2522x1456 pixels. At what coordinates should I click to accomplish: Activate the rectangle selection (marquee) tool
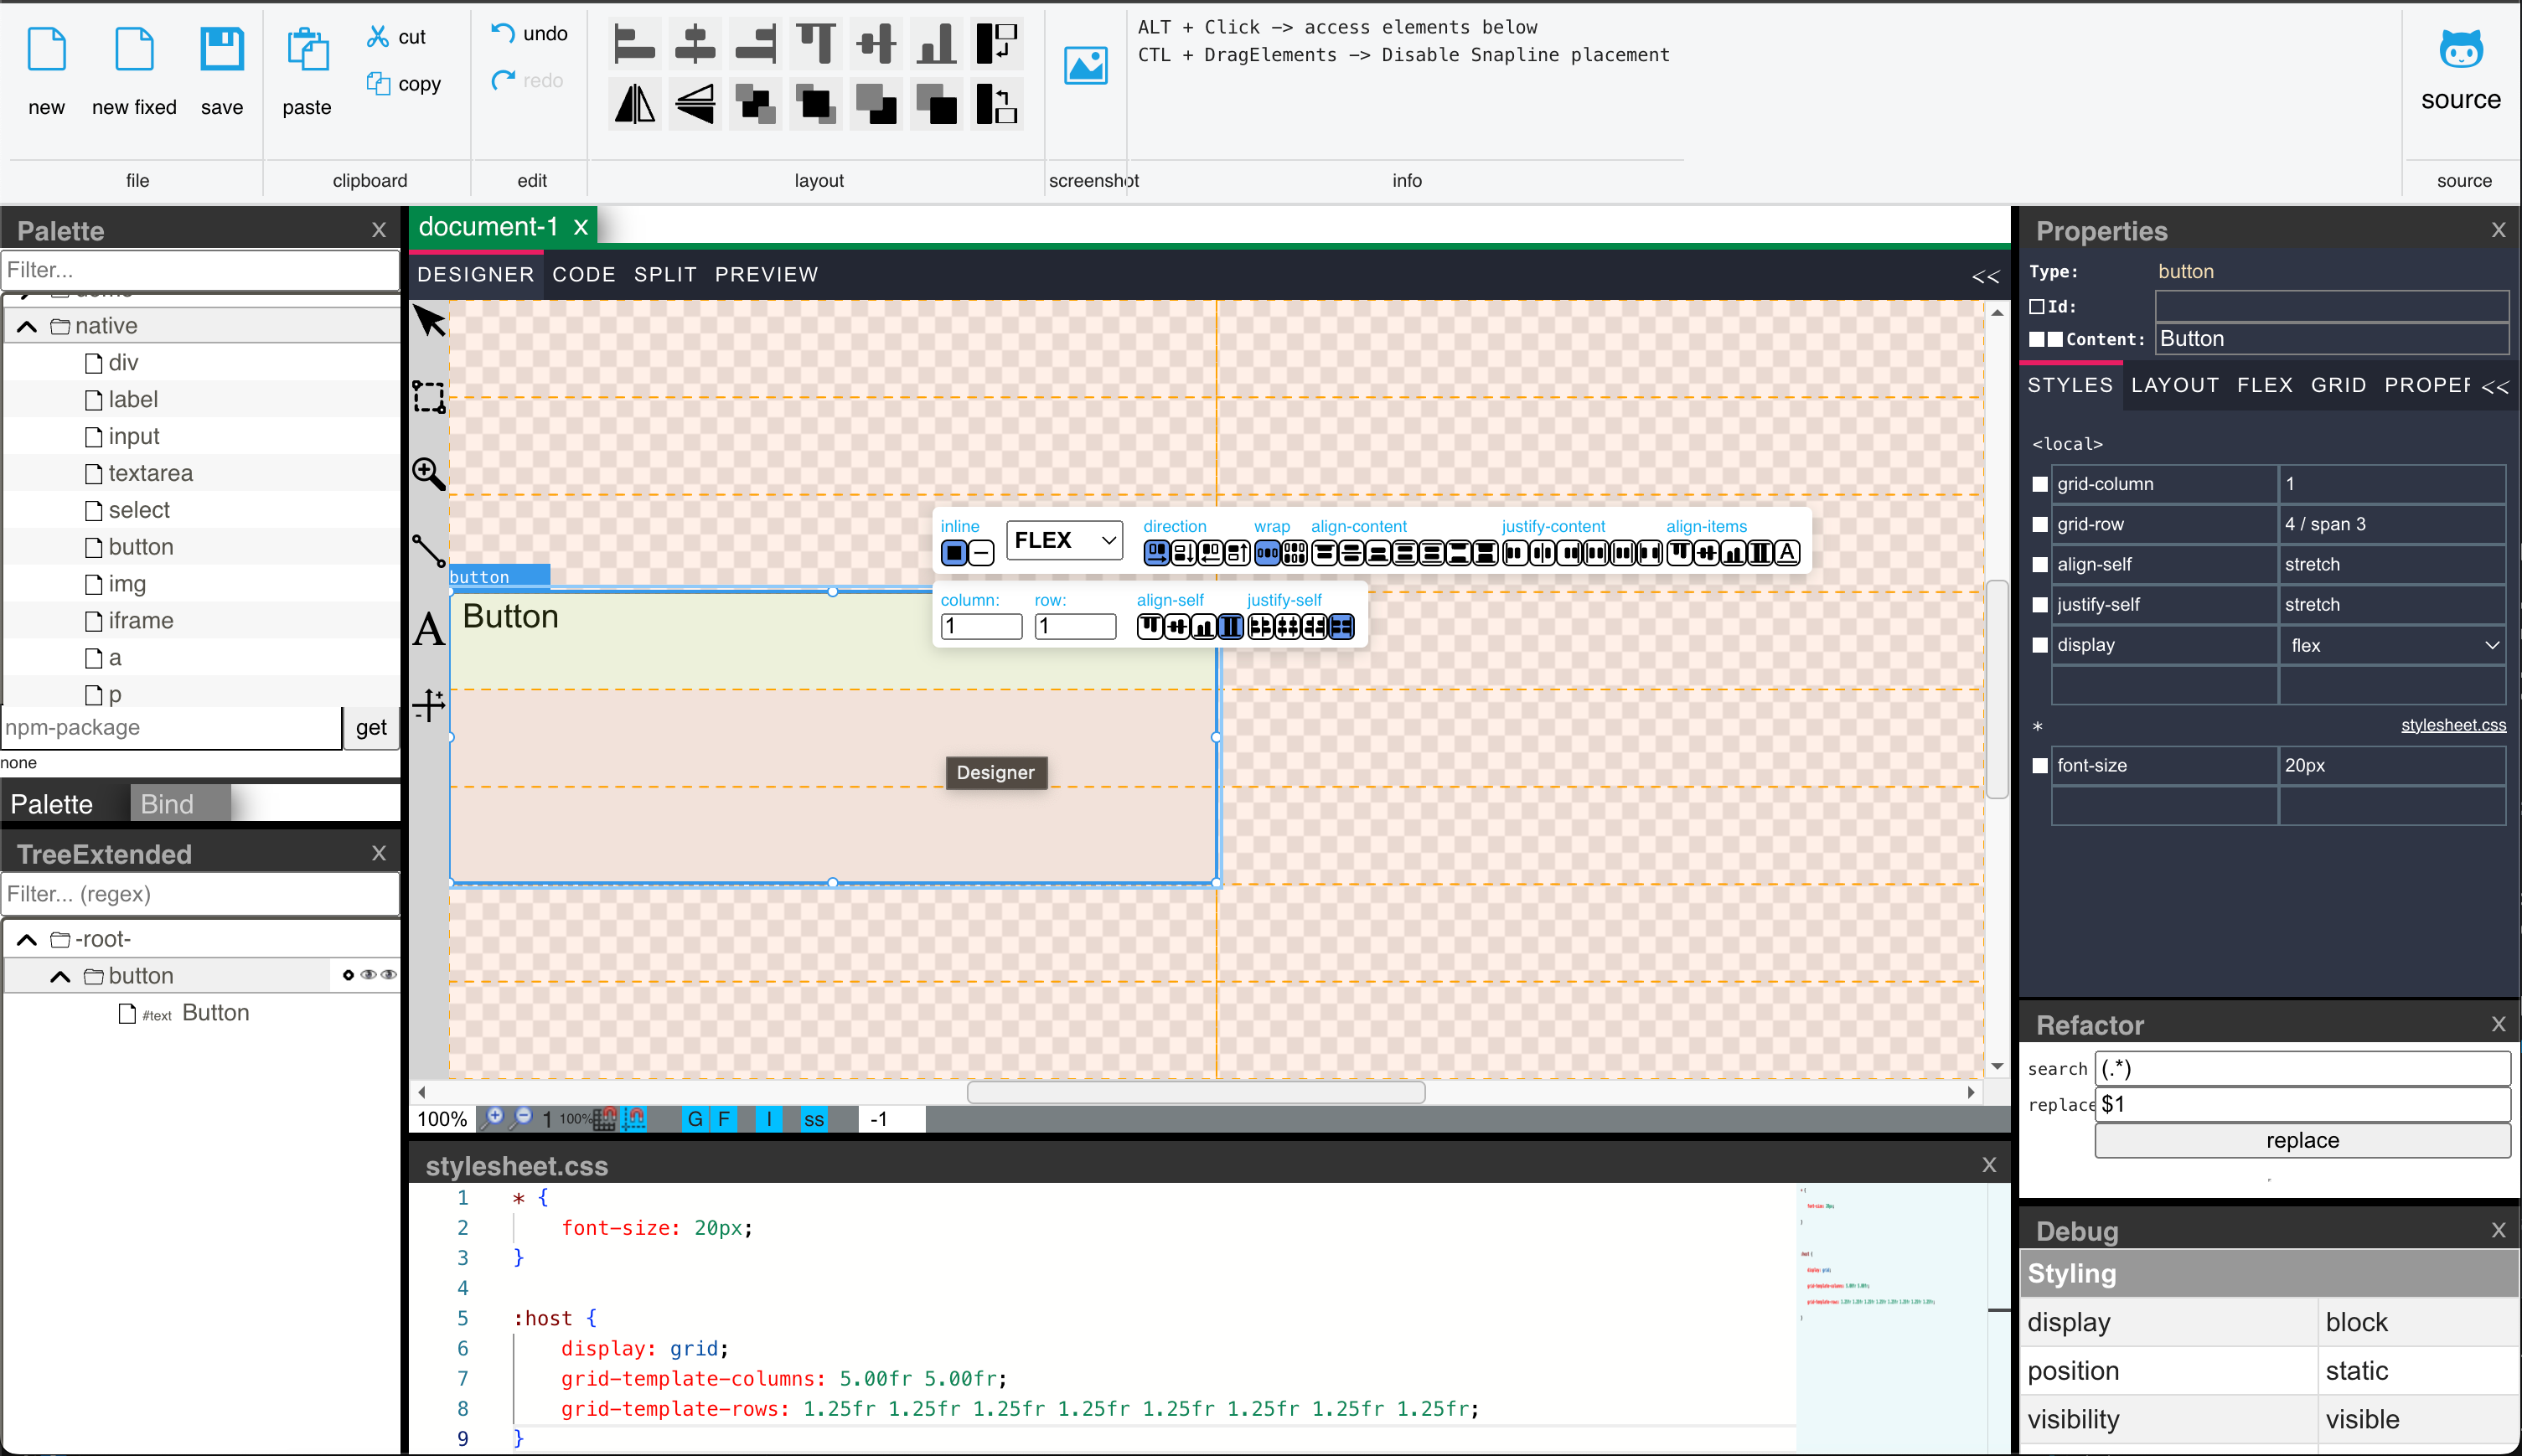429,397
